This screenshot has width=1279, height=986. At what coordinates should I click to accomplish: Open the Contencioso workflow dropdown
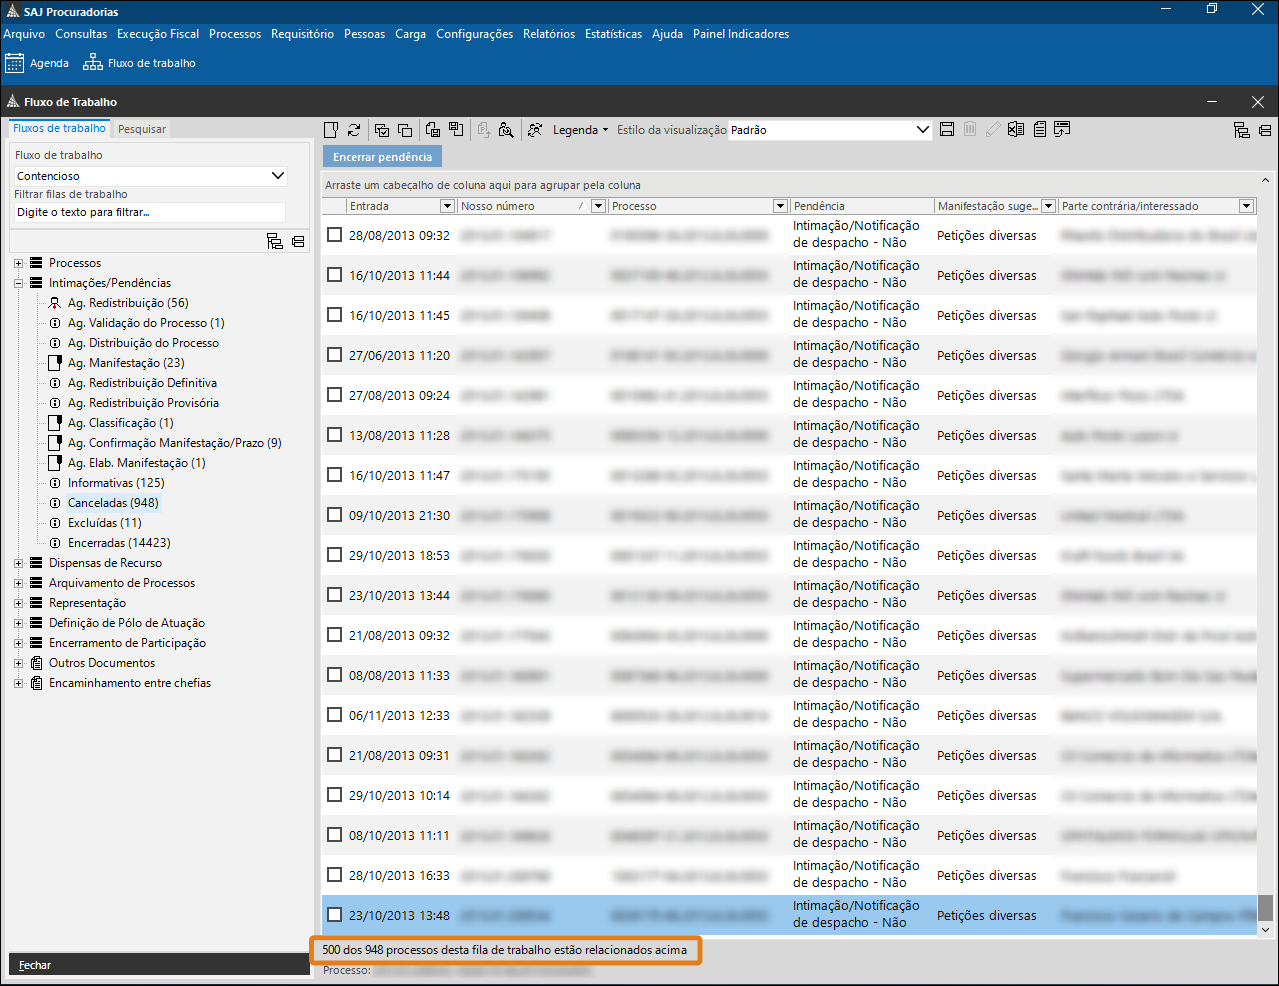pyautogui.click(x=278, y=176)
